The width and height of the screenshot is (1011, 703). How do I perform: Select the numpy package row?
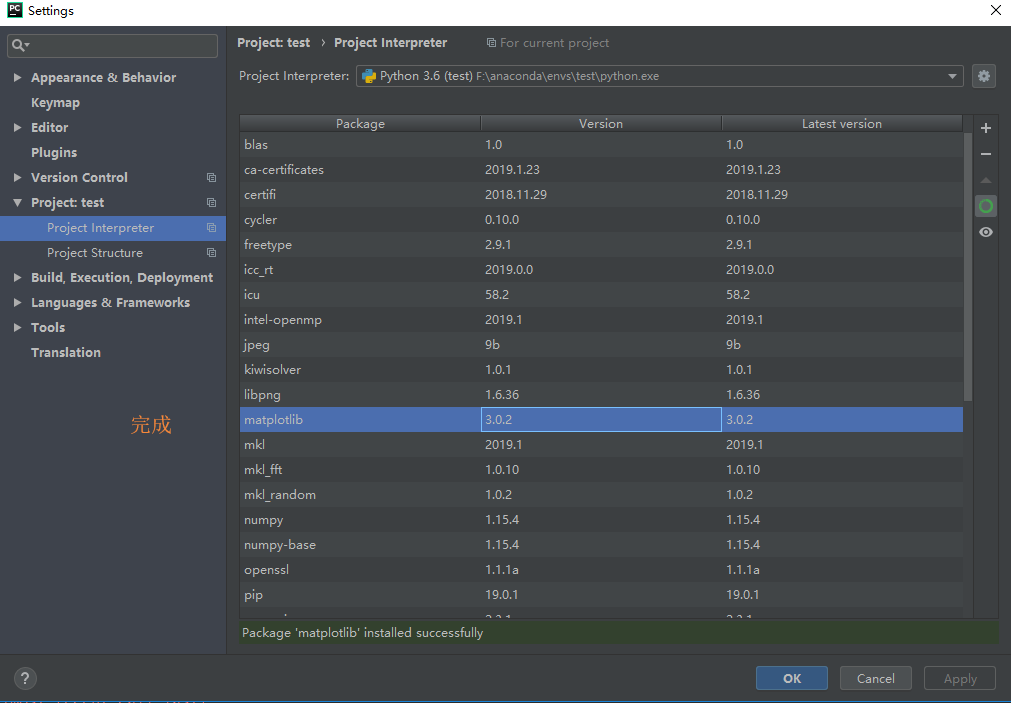(x=601, y=520)
